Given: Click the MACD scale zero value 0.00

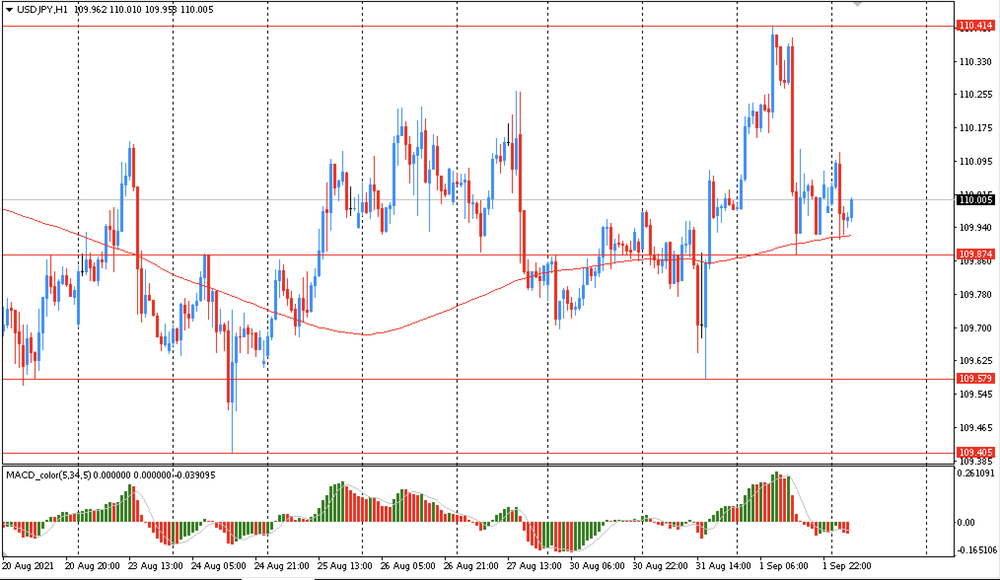Looking at the screenshot, I should click(x=966, y=523).
